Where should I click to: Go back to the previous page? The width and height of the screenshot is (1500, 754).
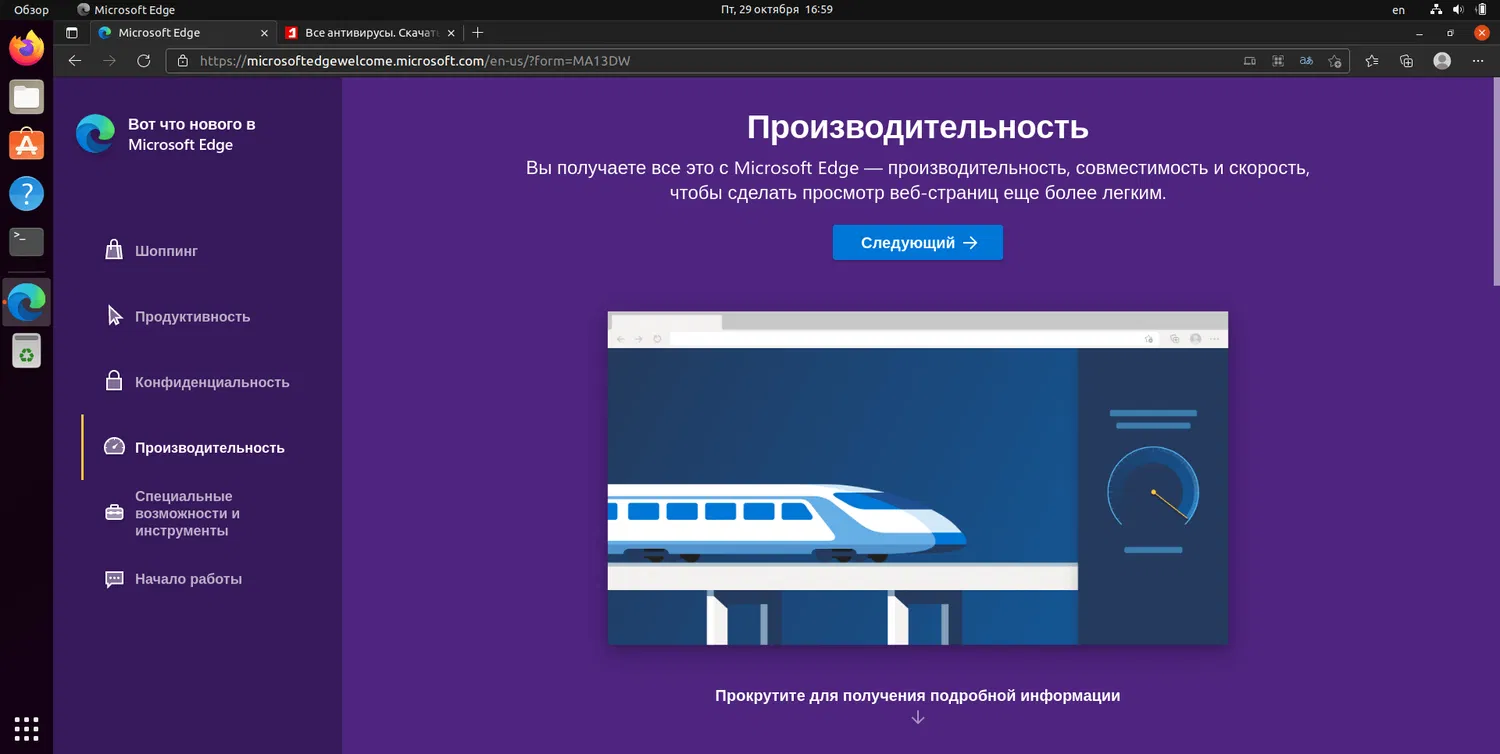(75, 61)
